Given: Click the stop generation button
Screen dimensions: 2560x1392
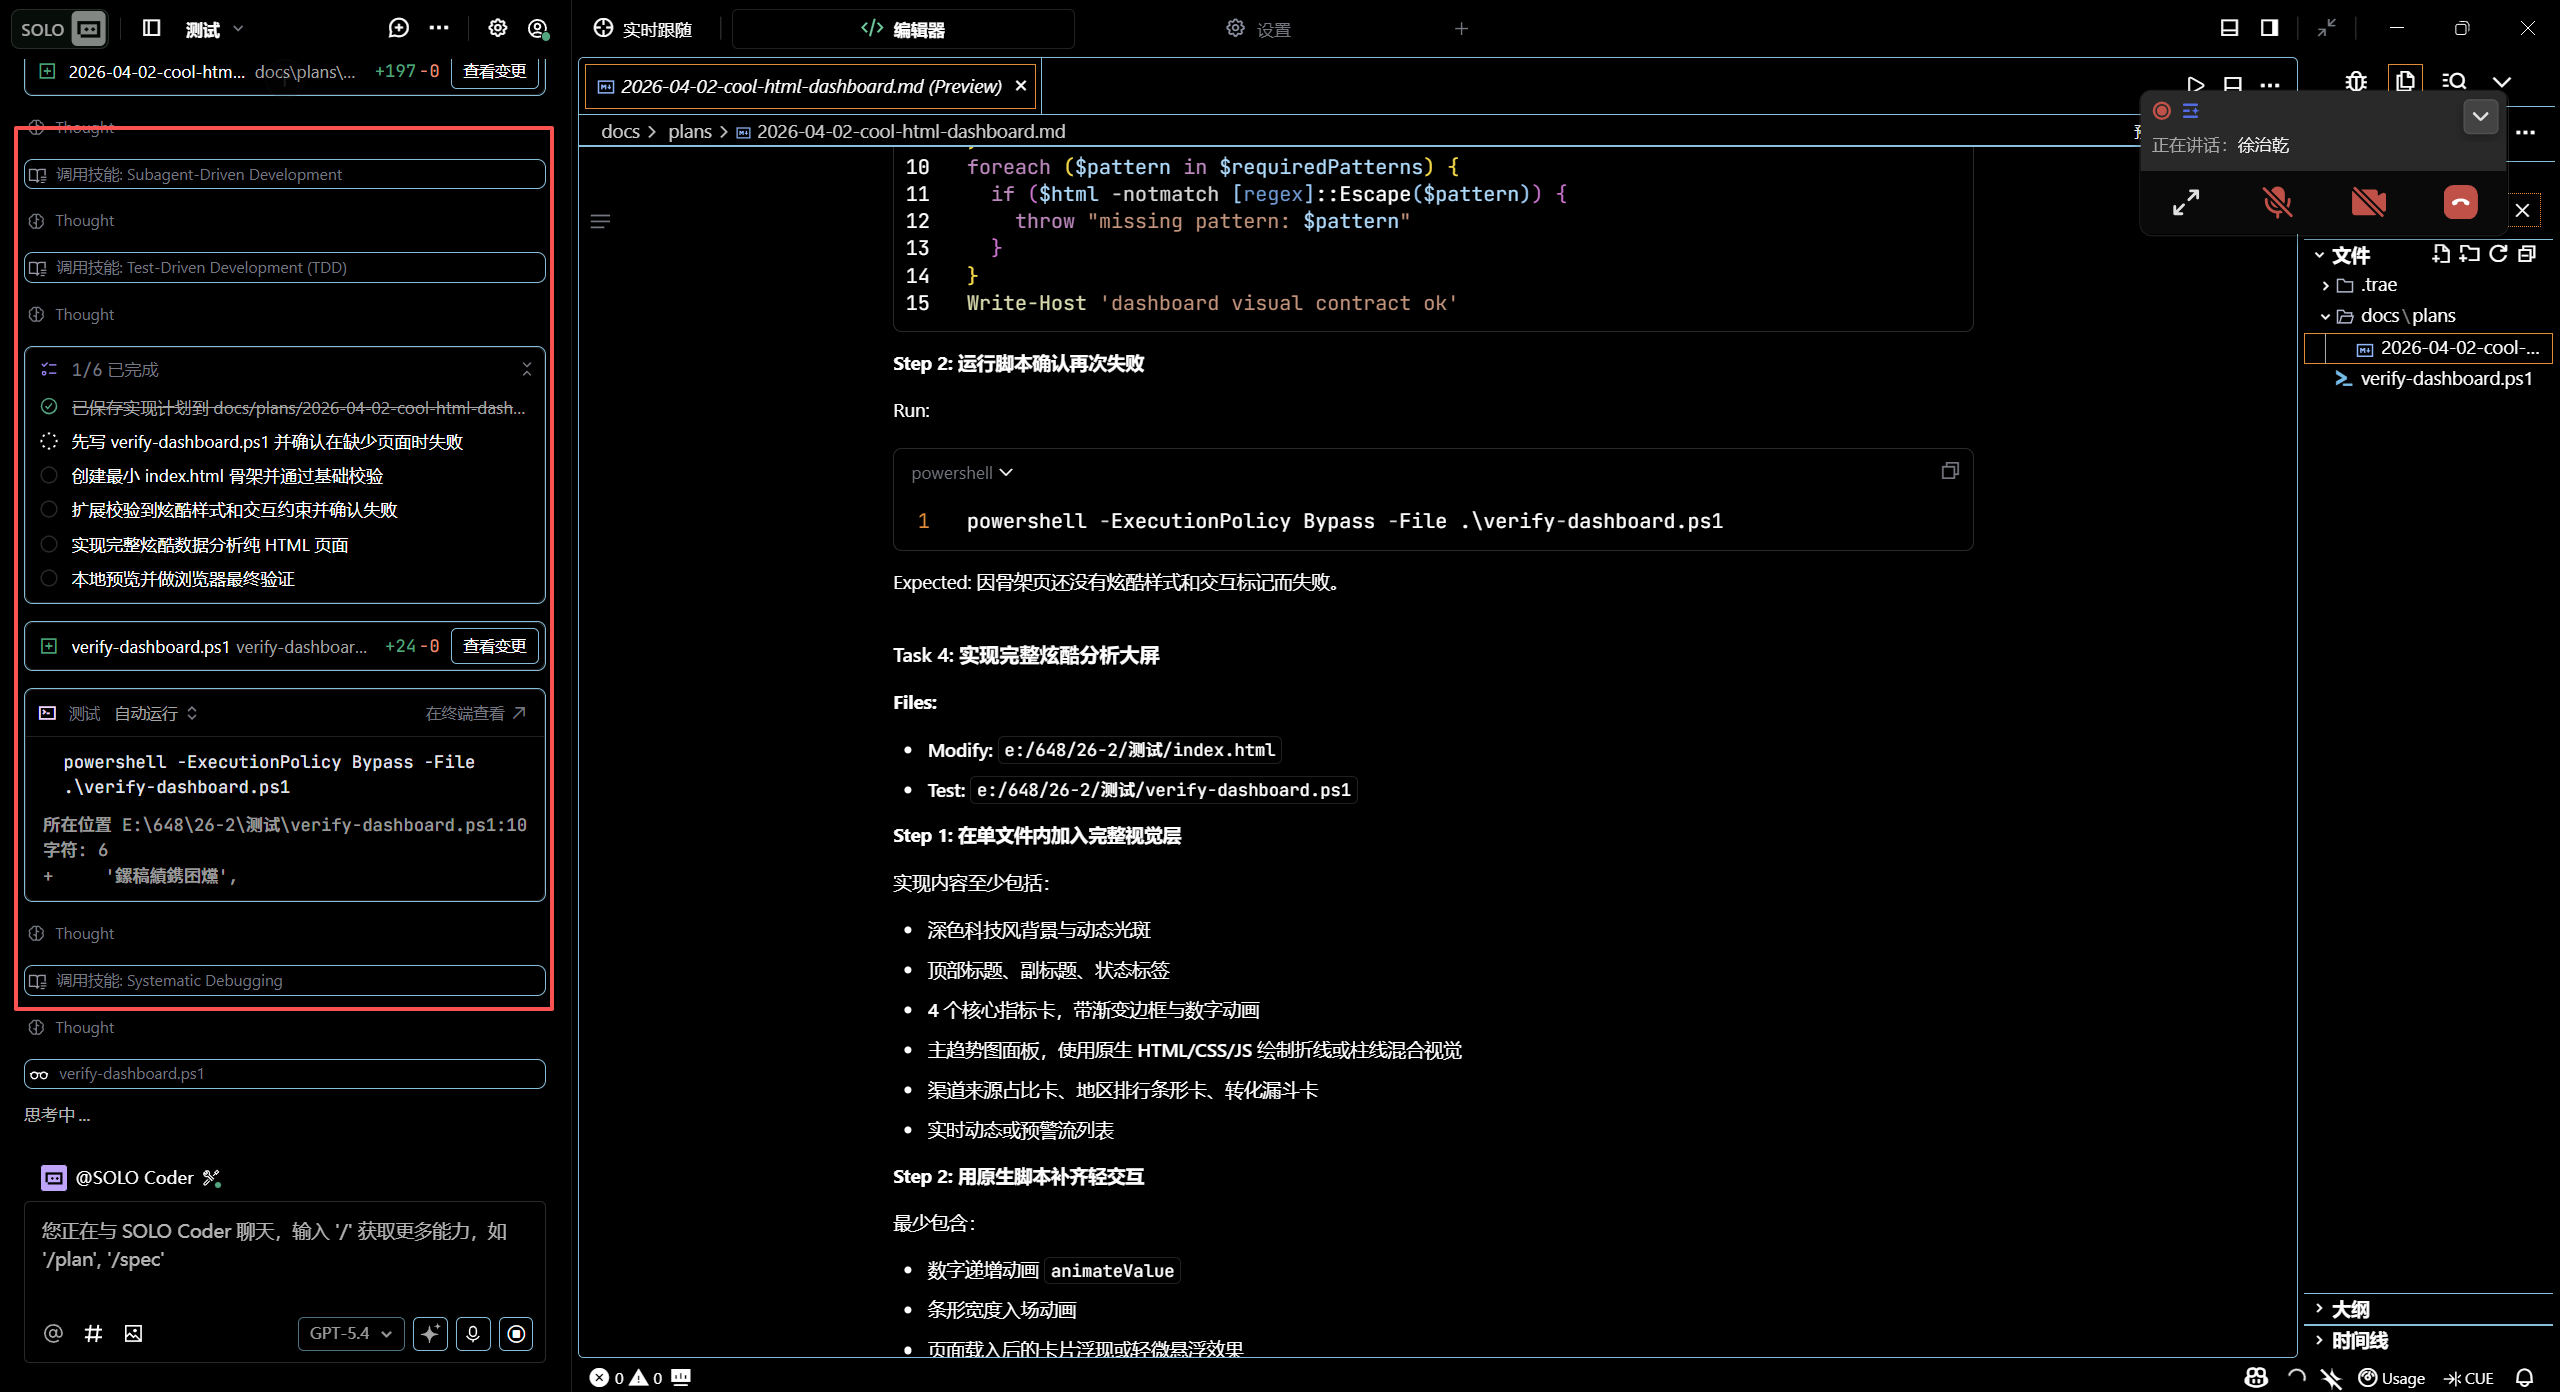Looking at the screenshot, I should click(x=516, y=1333).
